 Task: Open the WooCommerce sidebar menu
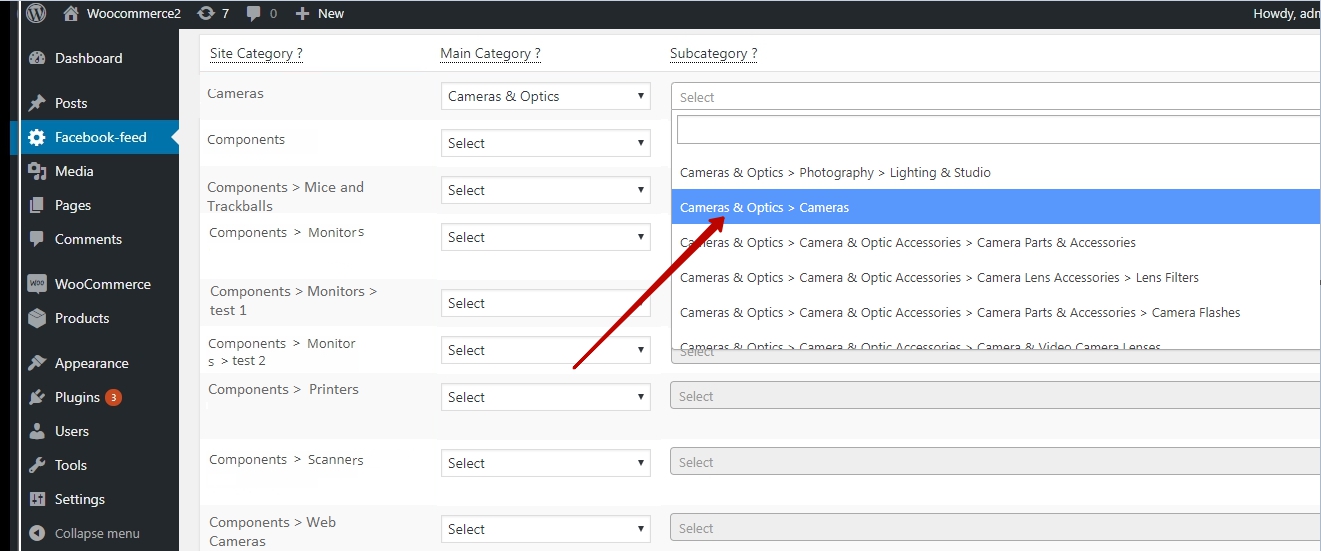click(x=102, y=284)
